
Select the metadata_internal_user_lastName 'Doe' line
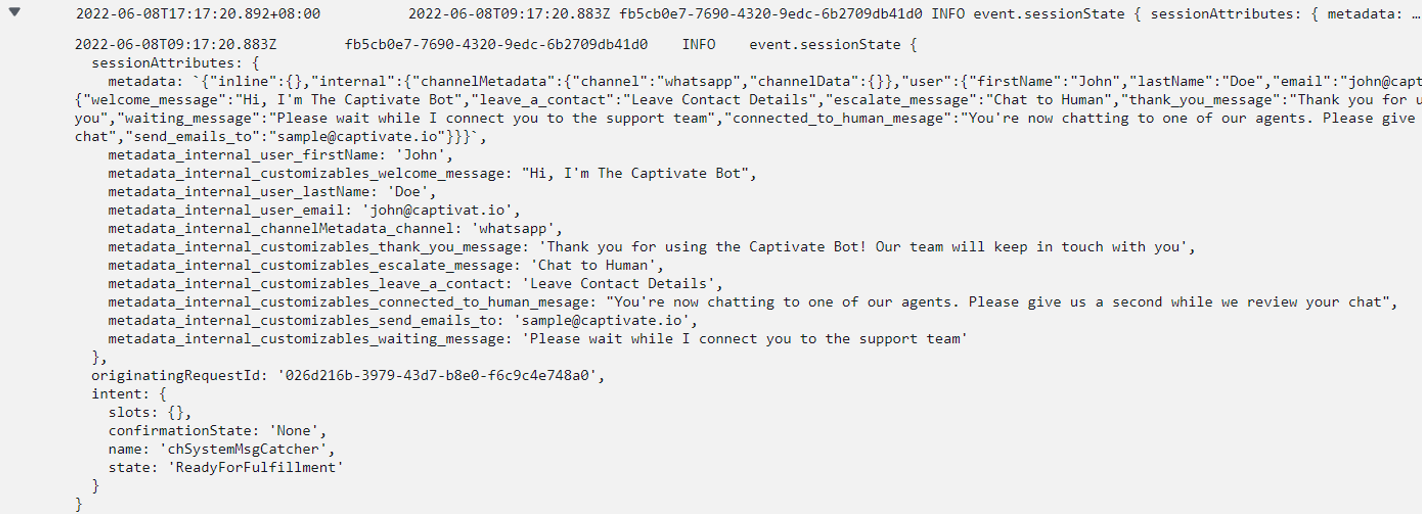tap(272, 191)
